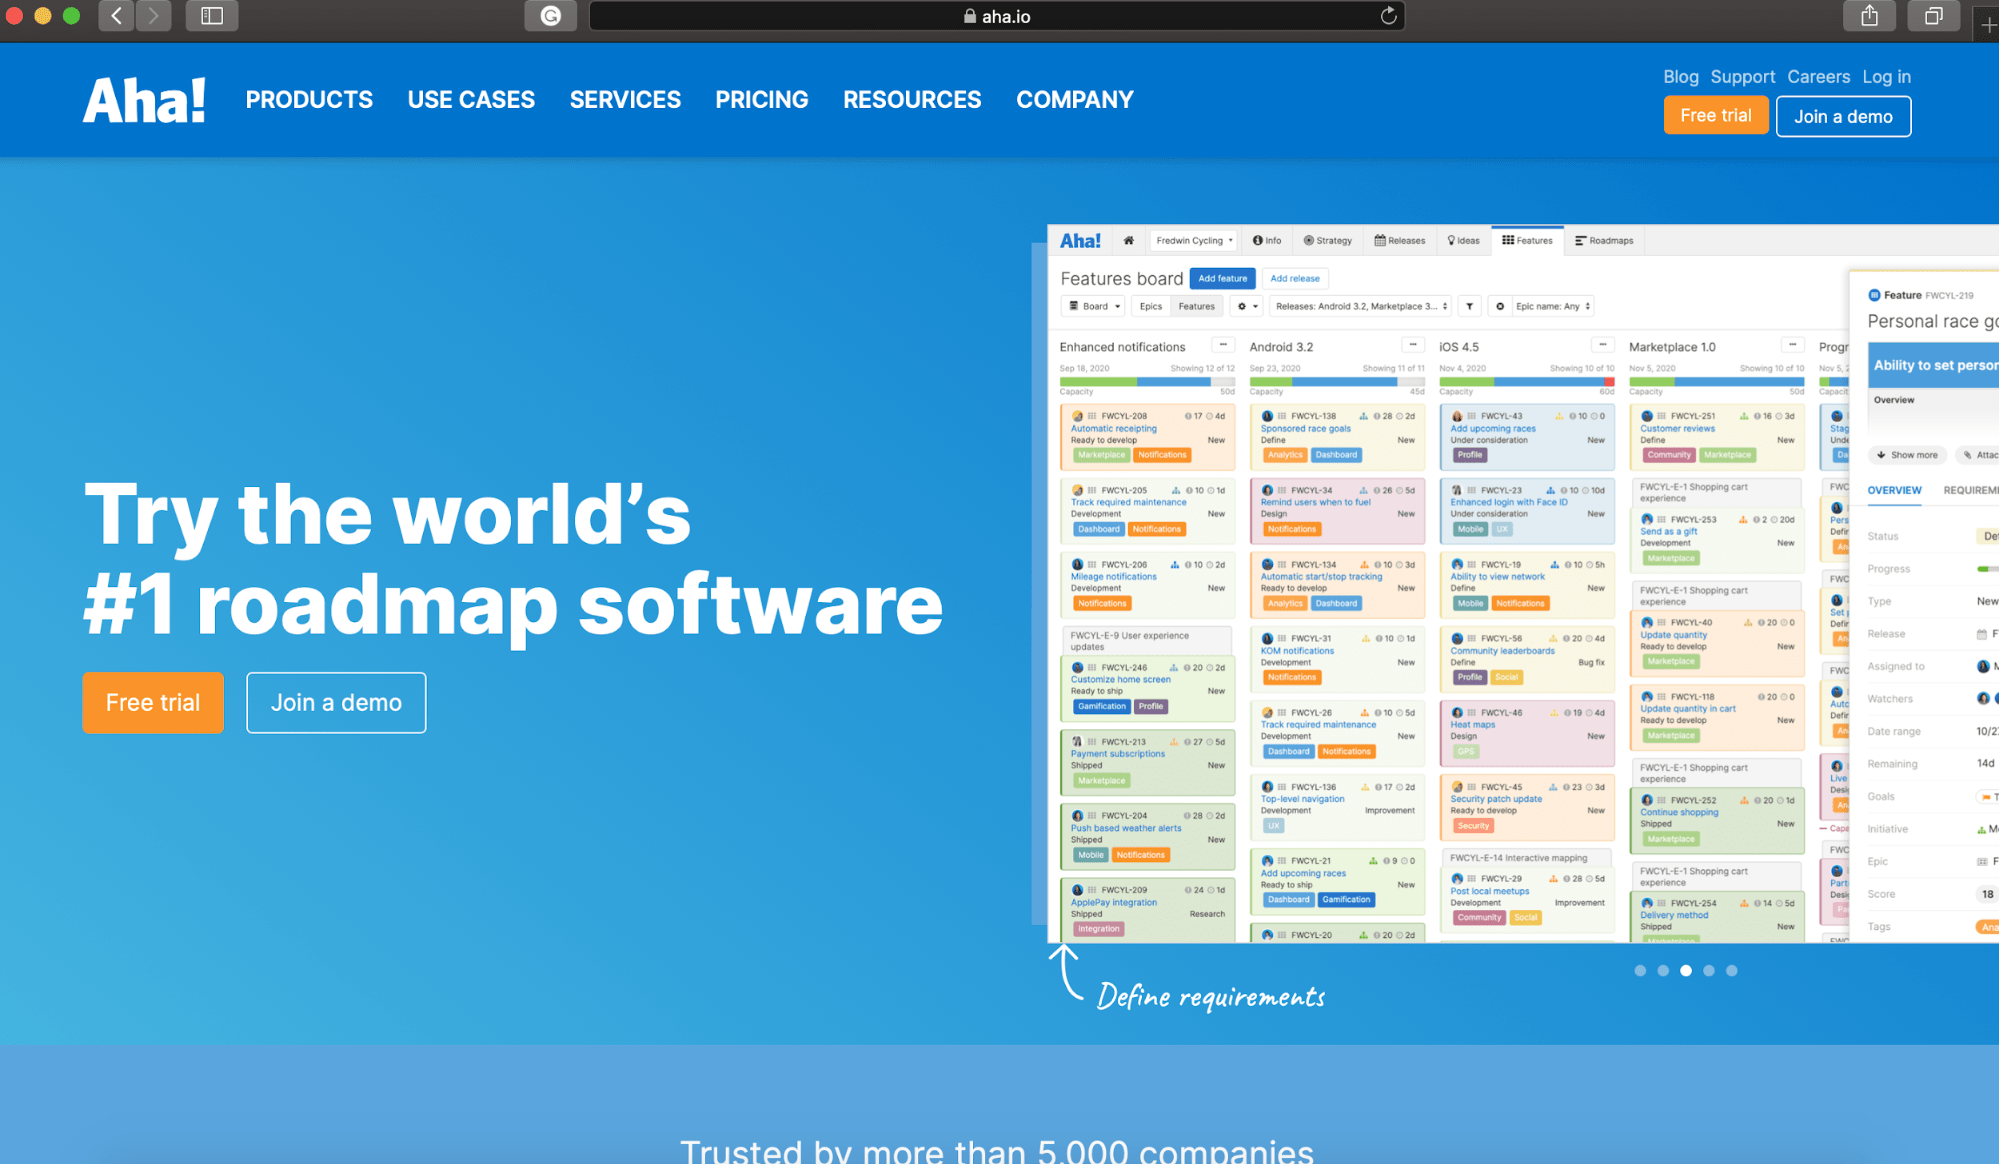Select the last carousel dot
1999x1165 pixels.
[1732, 971]
